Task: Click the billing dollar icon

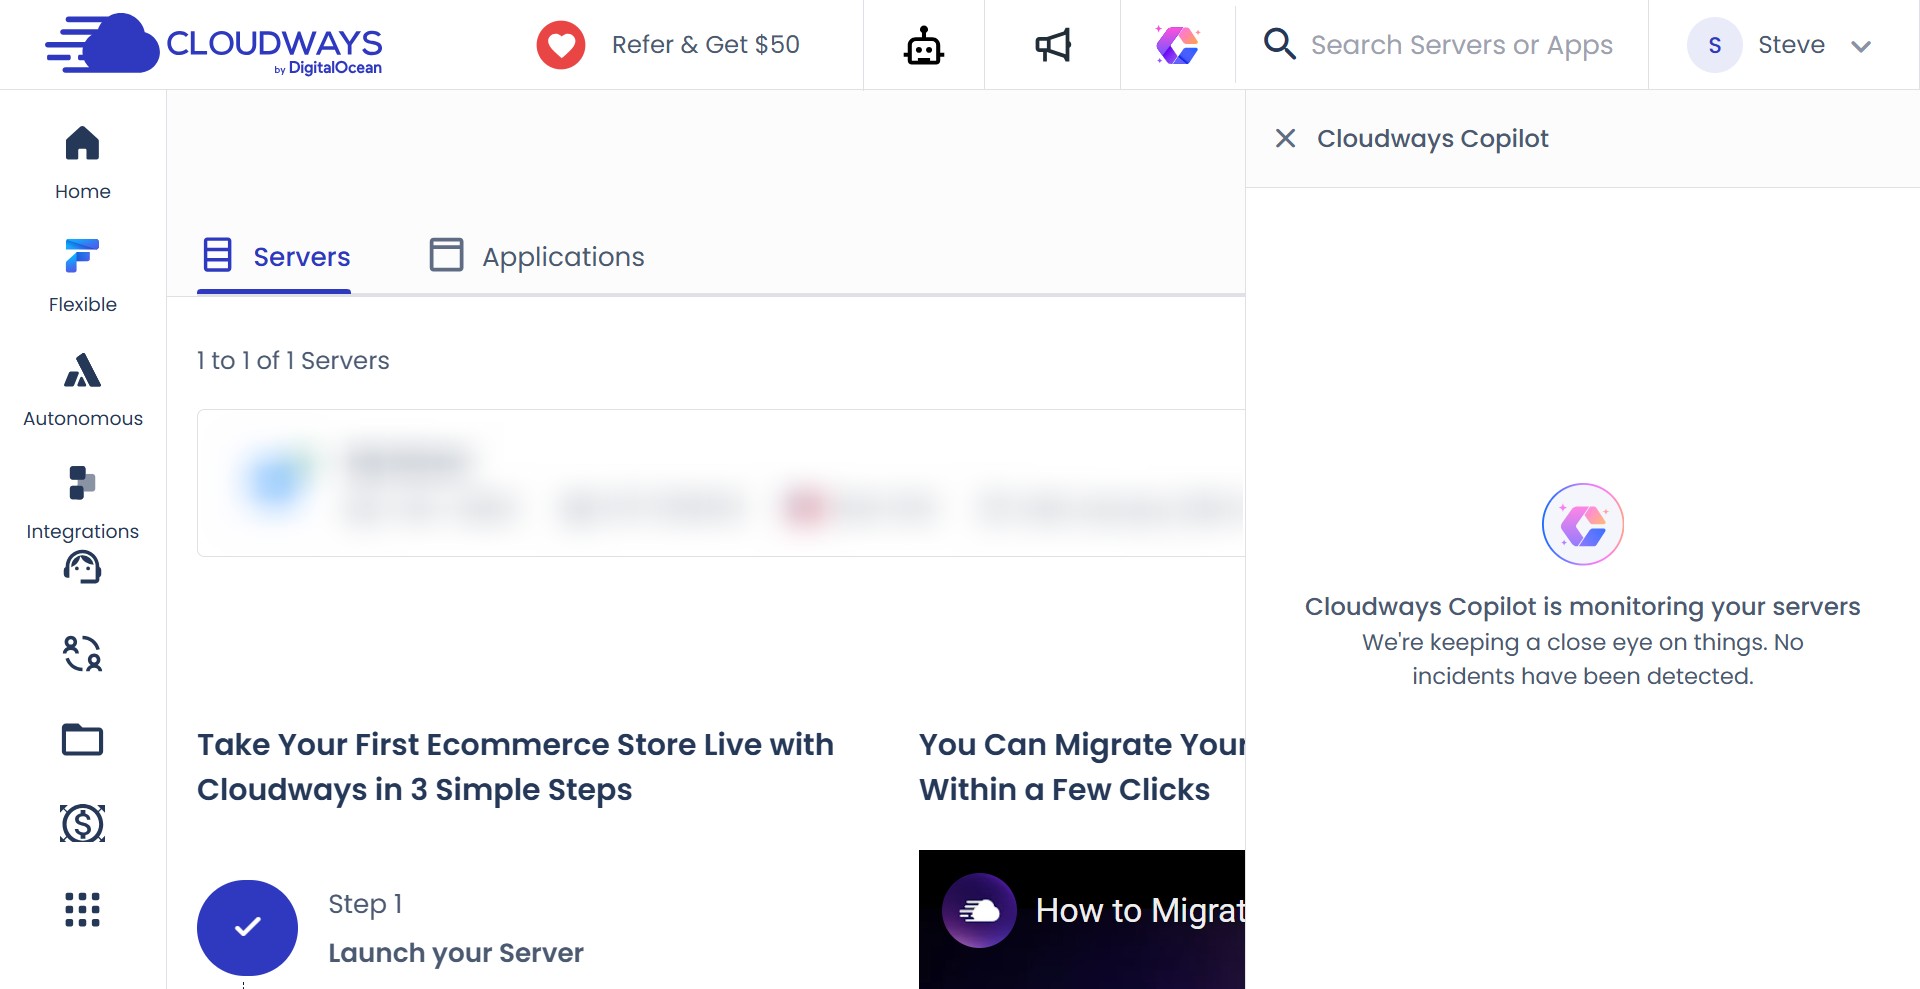Action: coord(82,823)
